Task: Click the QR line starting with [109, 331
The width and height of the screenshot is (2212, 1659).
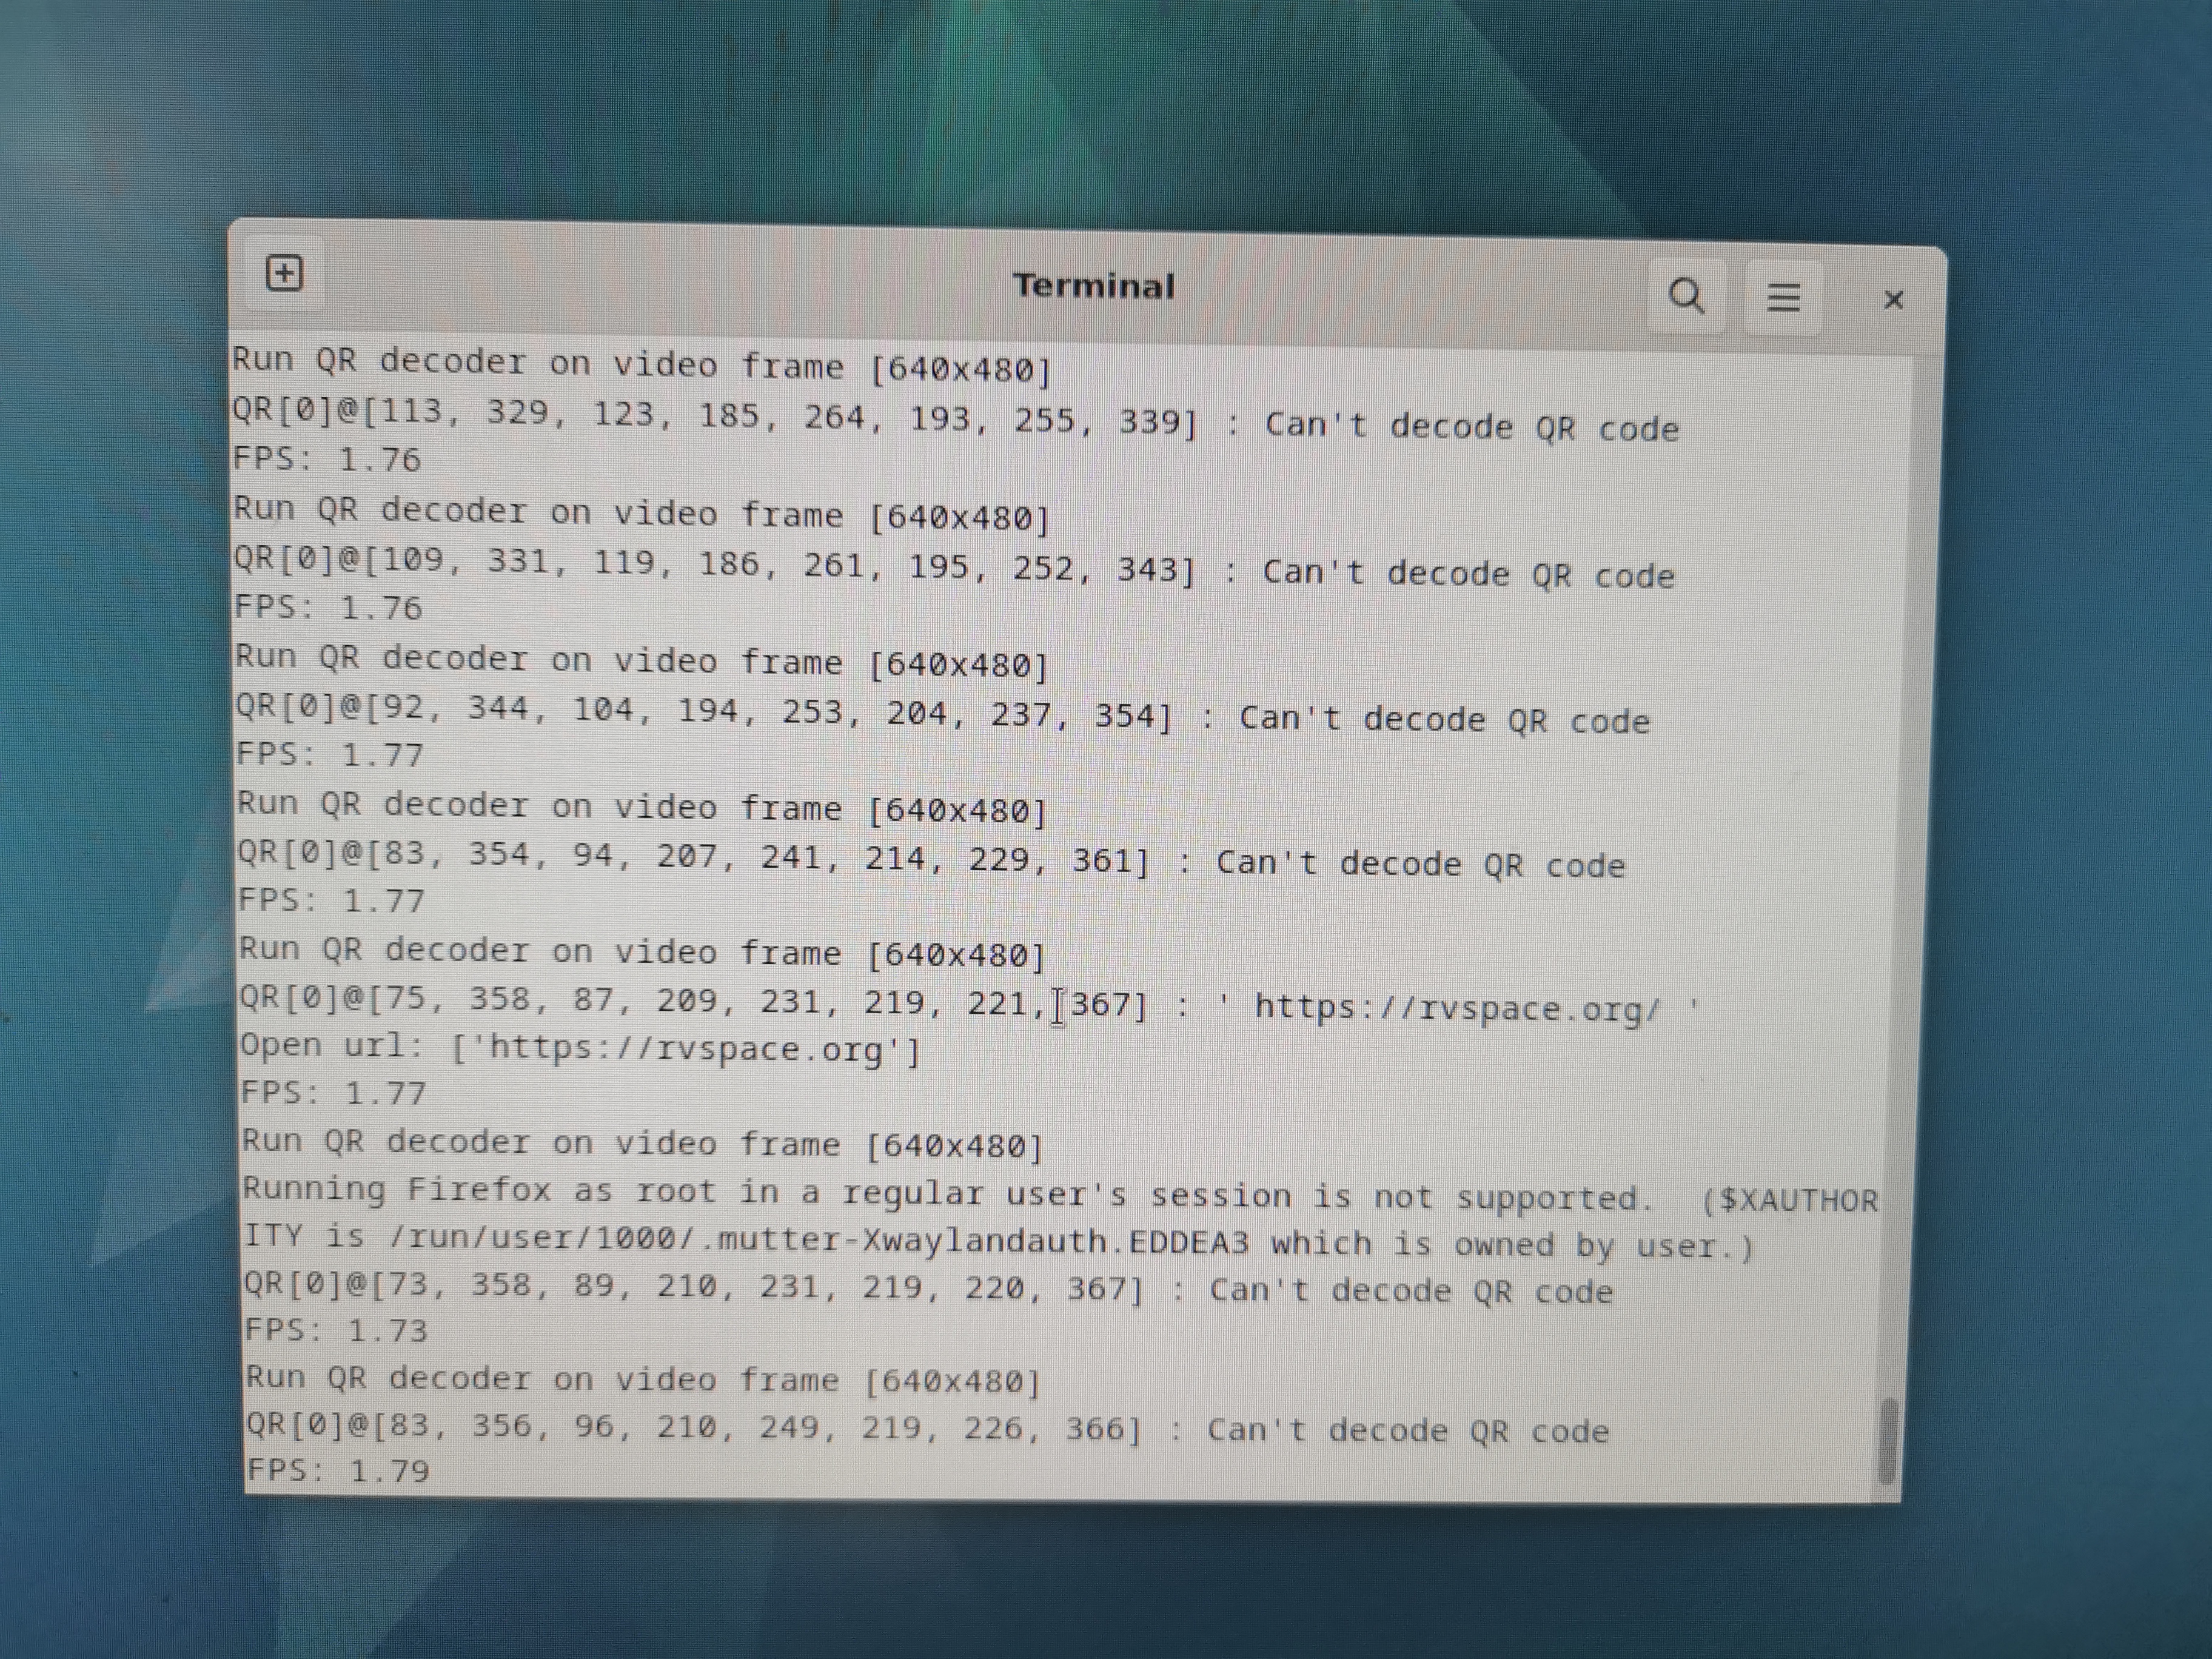Action: tap(953, 567)
